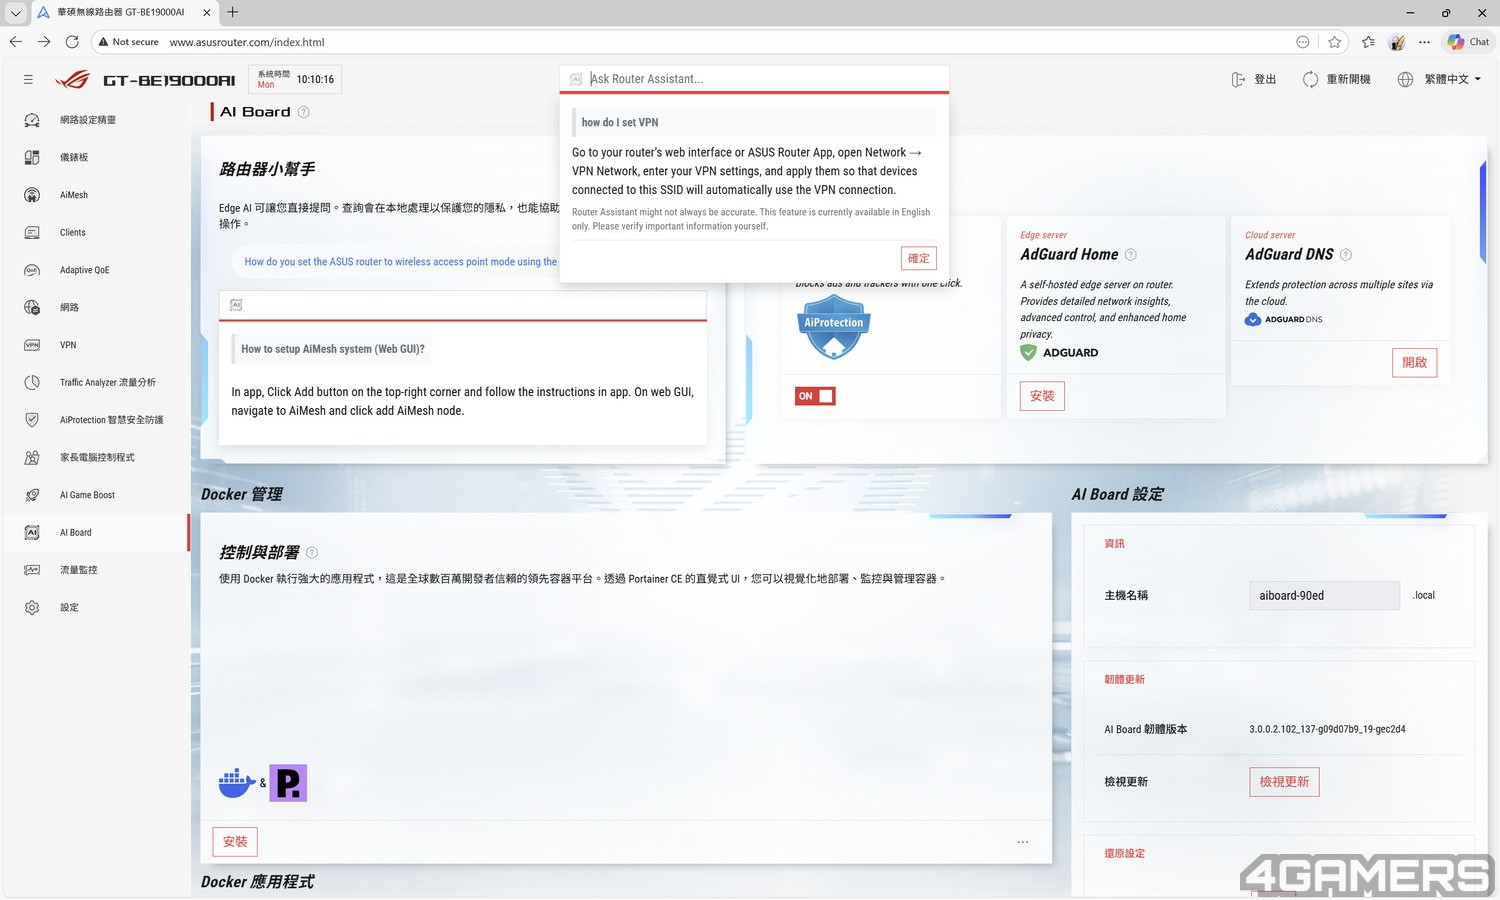The height and width of the screenshot is (900, 1500).
Task: Select Clients in the sidebar menu
Action: click(73, 233)
